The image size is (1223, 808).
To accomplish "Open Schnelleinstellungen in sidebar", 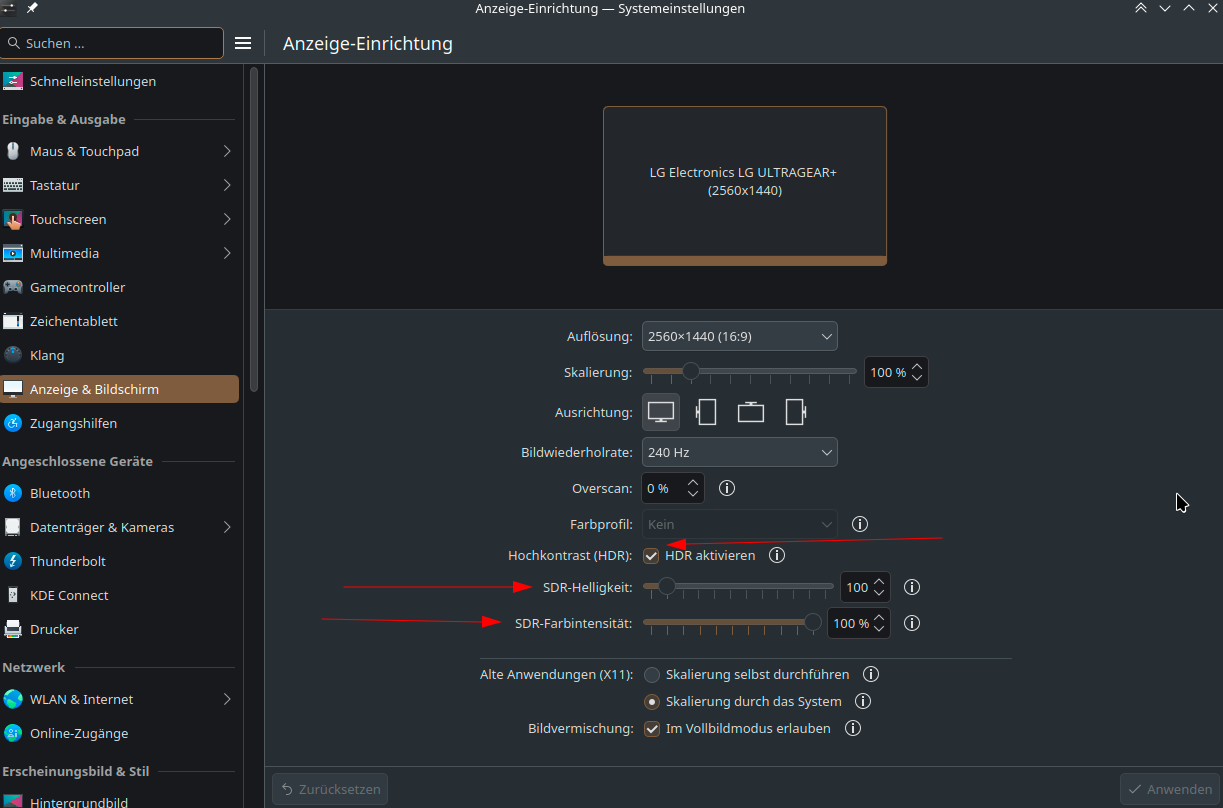I will (120, 81).
